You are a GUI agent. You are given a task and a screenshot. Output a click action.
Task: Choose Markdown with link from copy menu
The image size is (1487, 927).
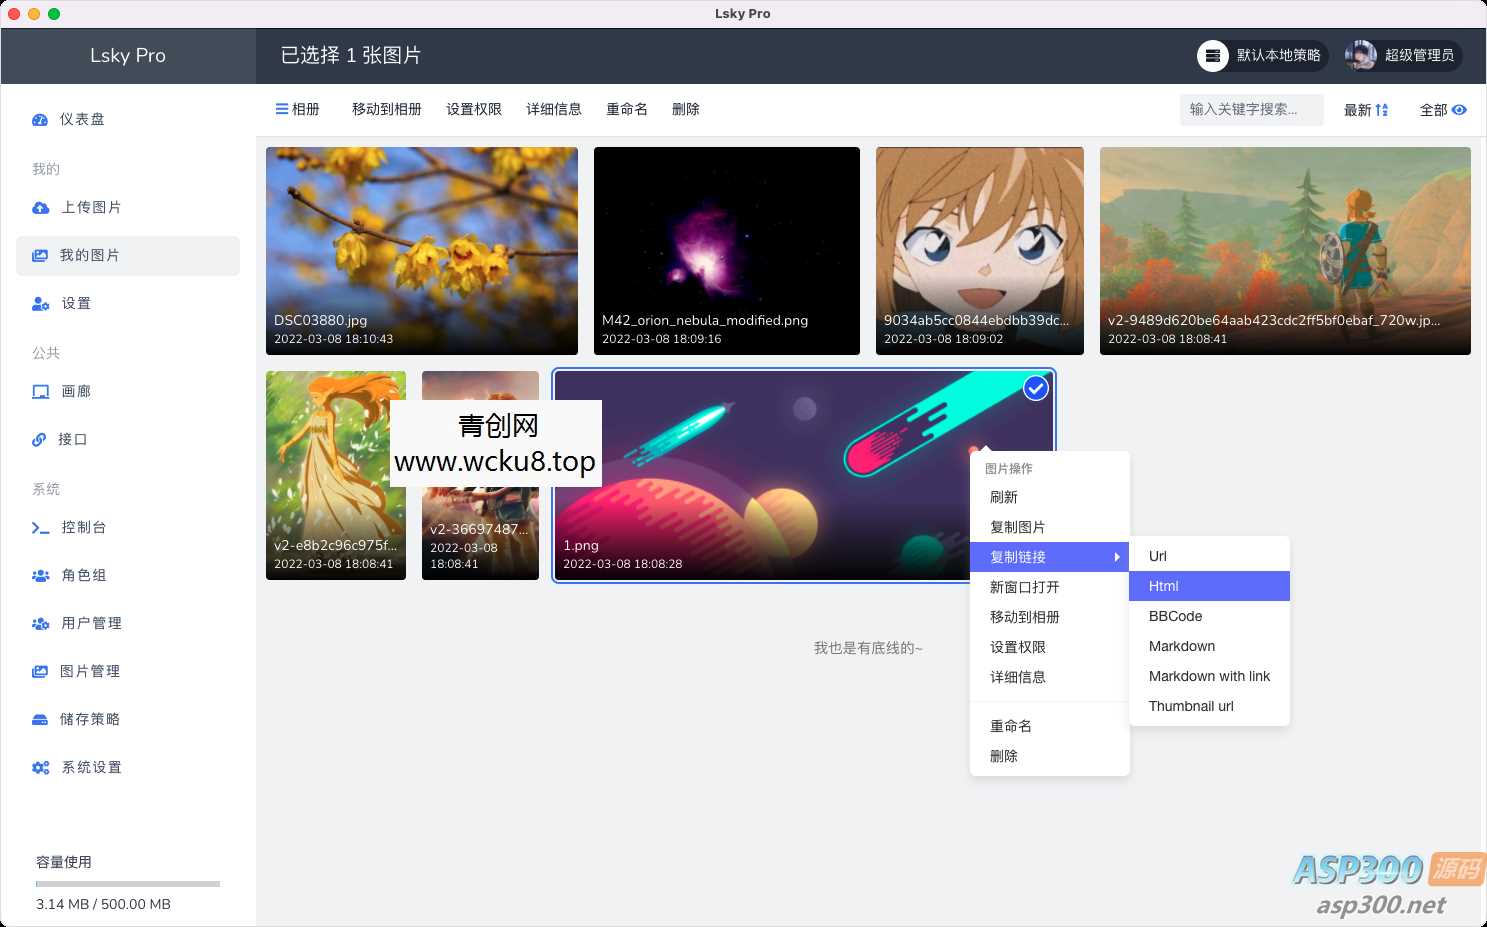click(1209, 676)
